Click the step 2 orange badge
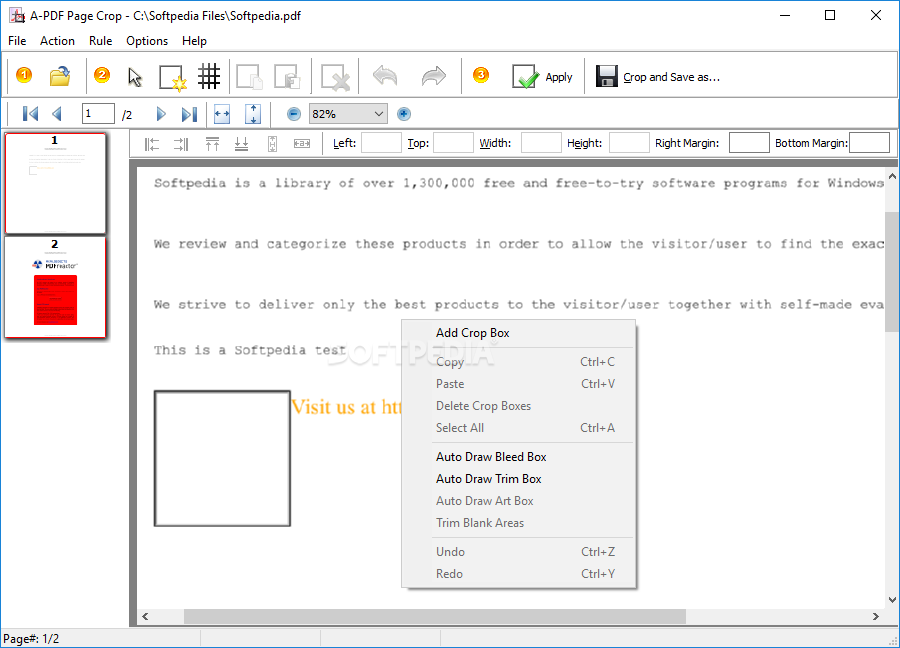 pyautogui.click(x=102, y=75)
